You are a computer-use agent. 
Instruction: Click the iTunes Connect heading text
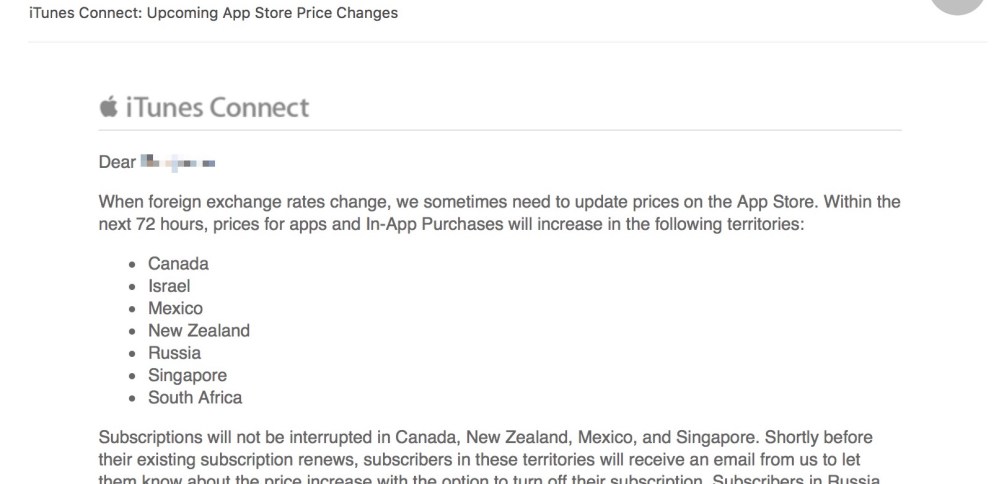click(x=217, y=107)
